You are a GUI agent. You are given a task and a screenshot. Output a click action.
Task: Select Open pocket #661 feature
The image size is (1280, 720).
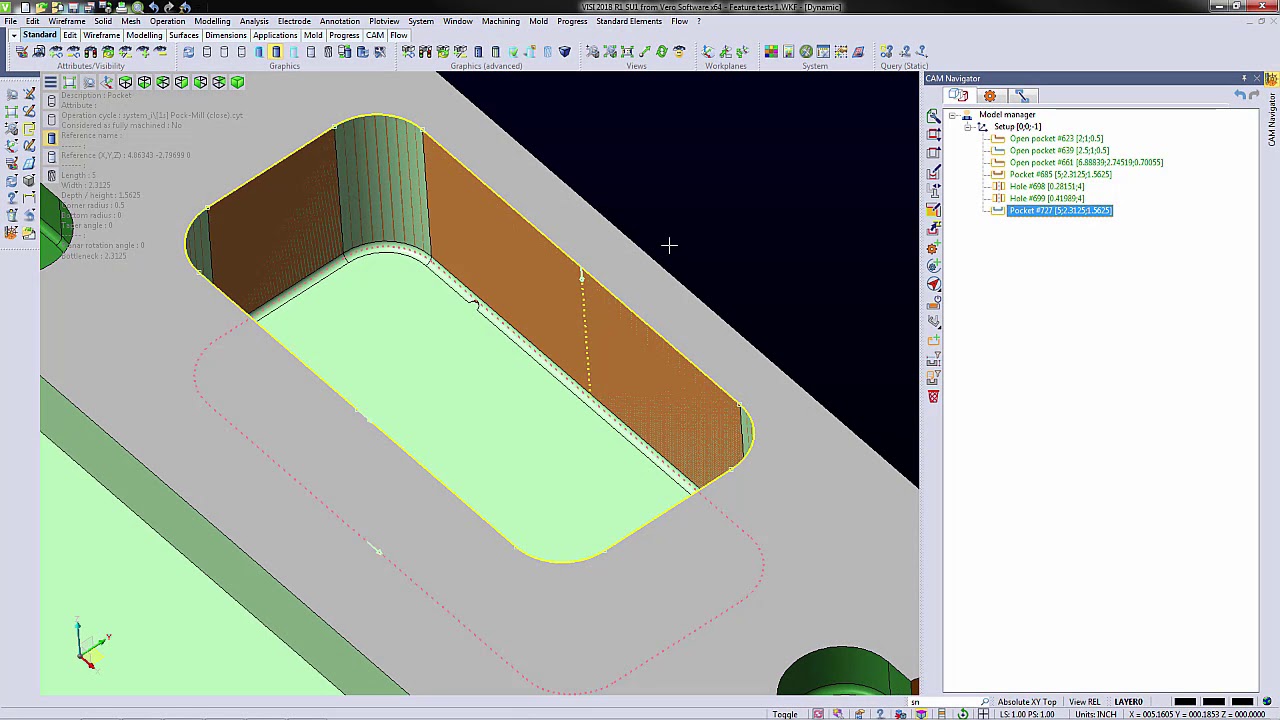pos(1086,163)
